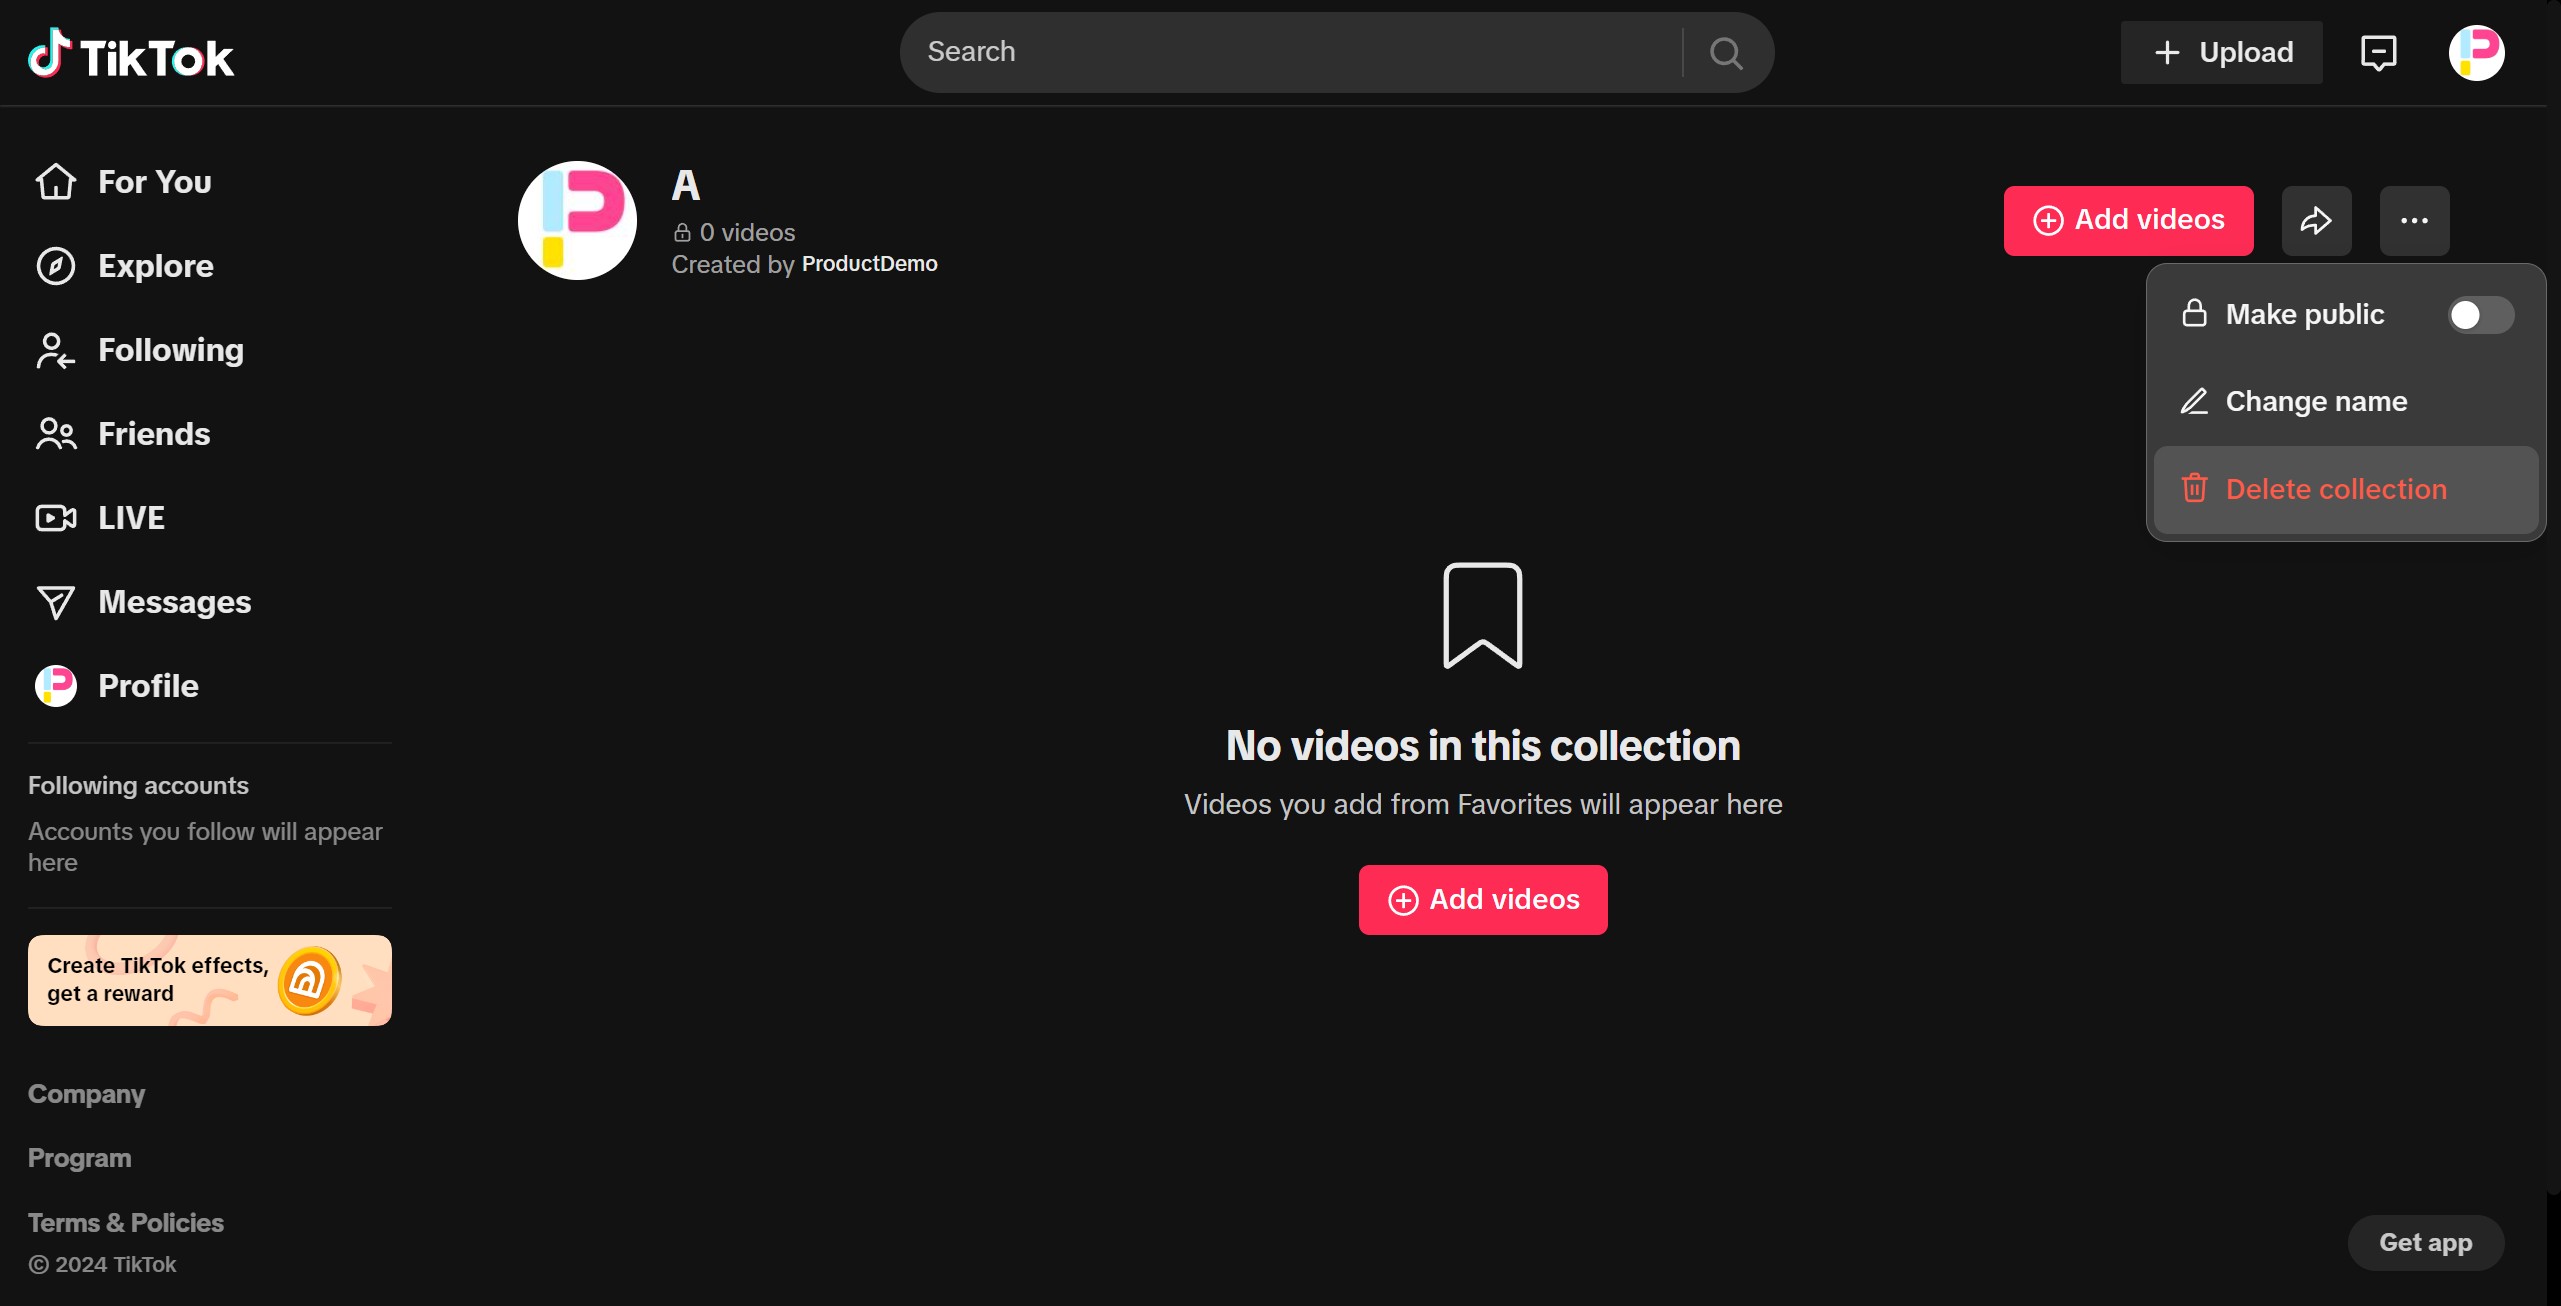Click the Friends people icon
The image size is (2561, 1306).
[56, 434]
